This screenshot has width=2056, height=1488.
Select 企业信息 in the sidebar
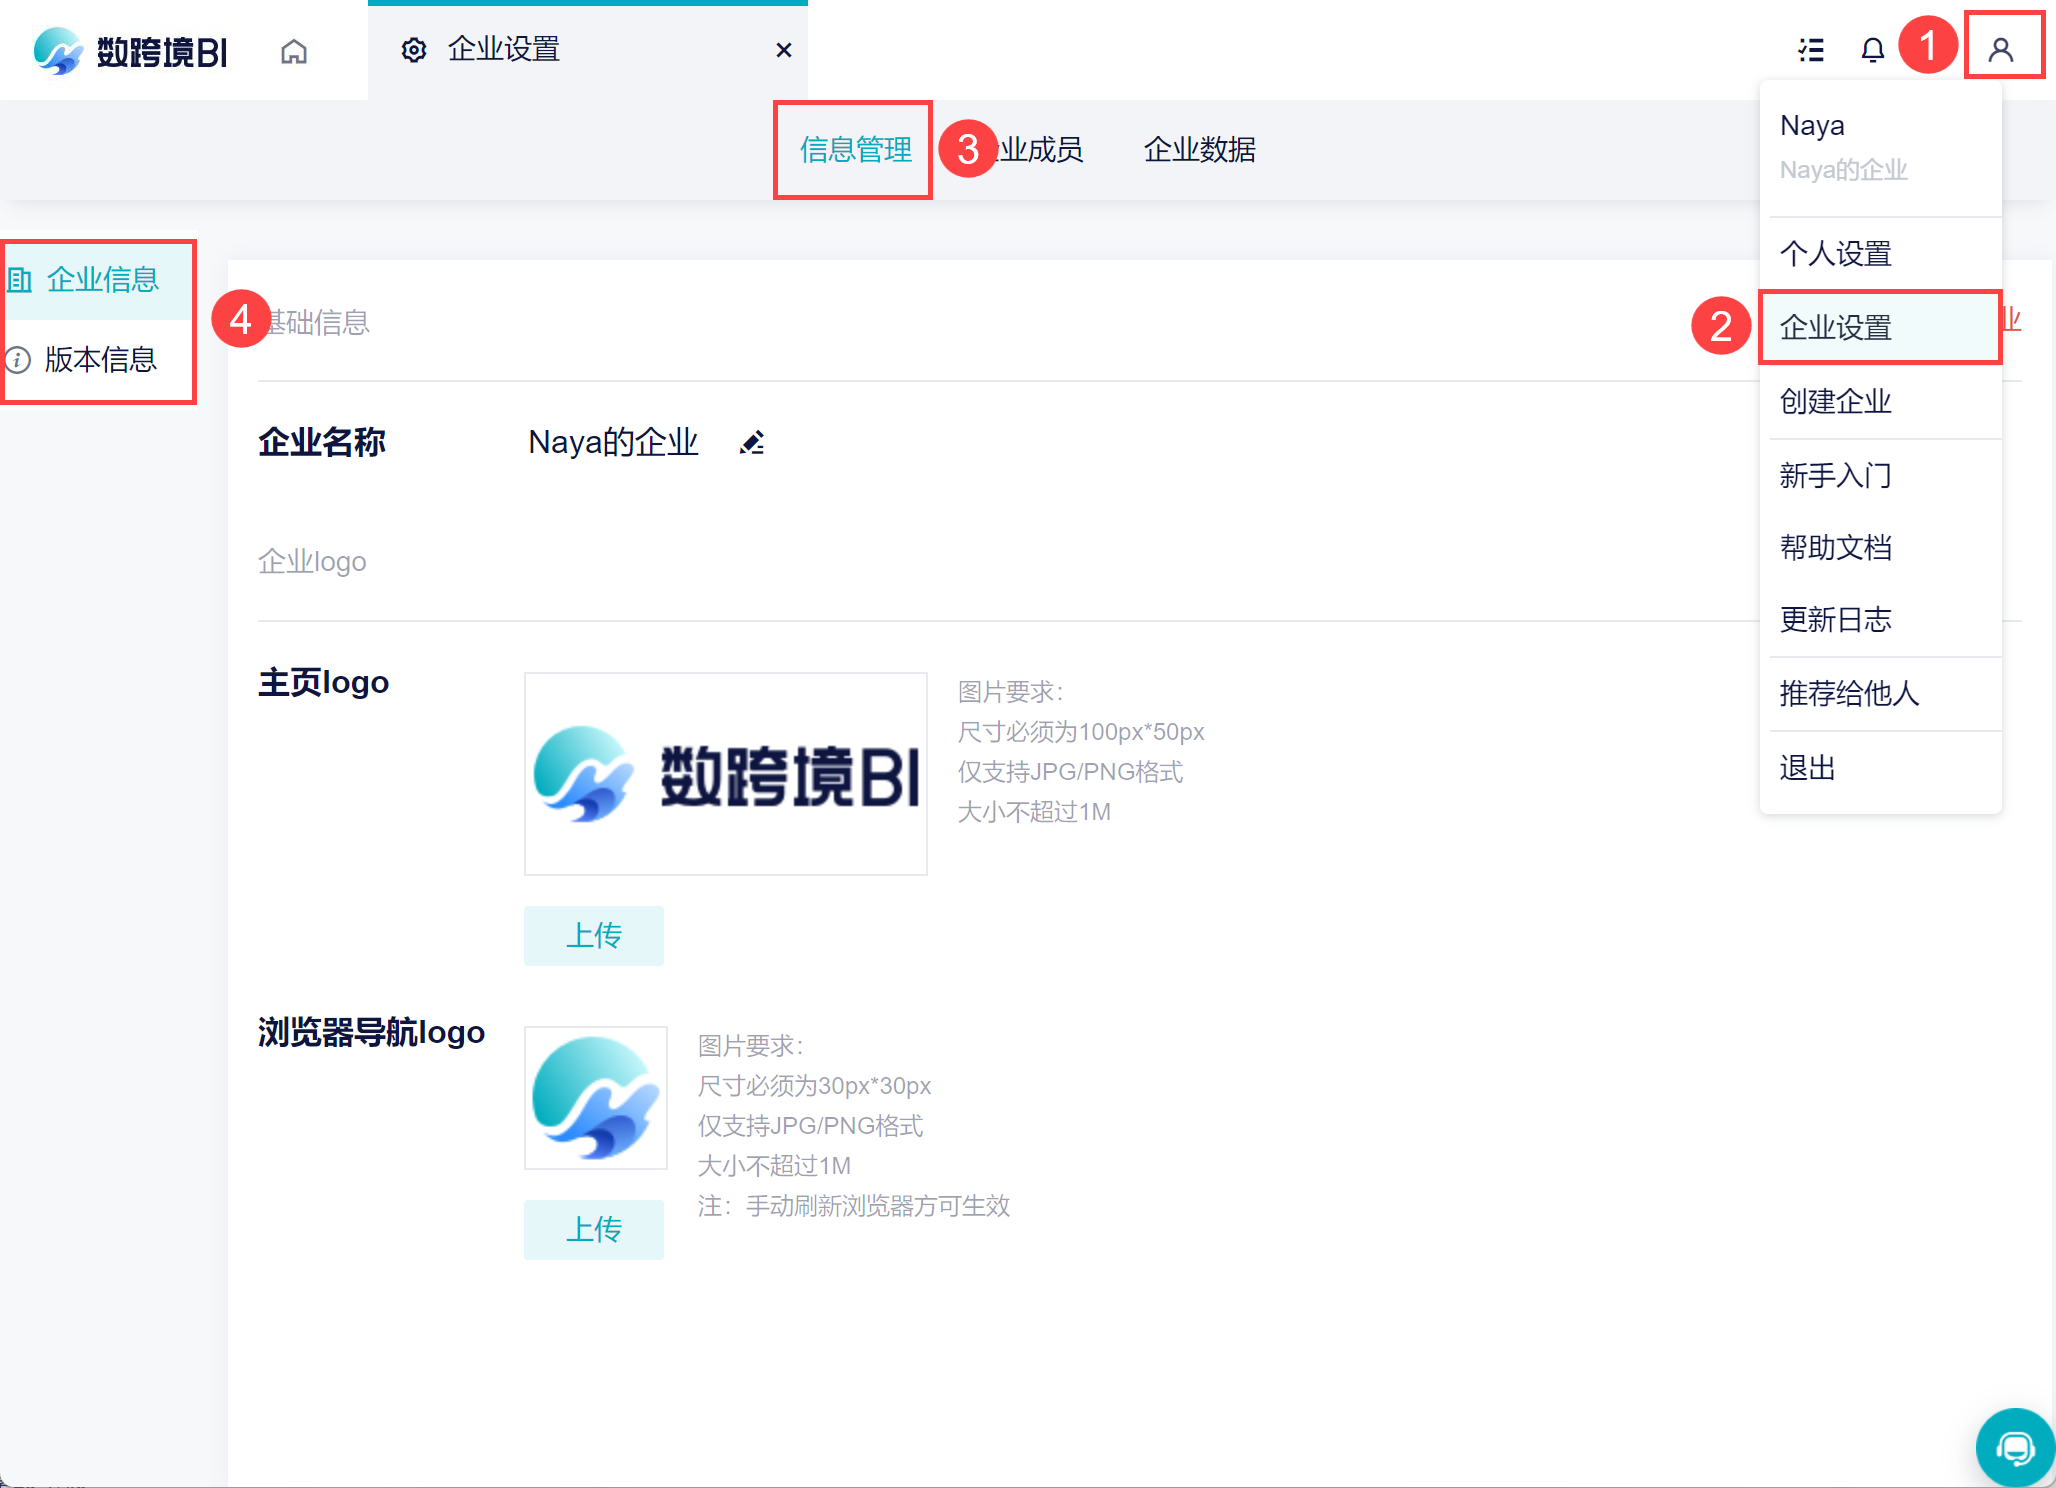point(102,280)
